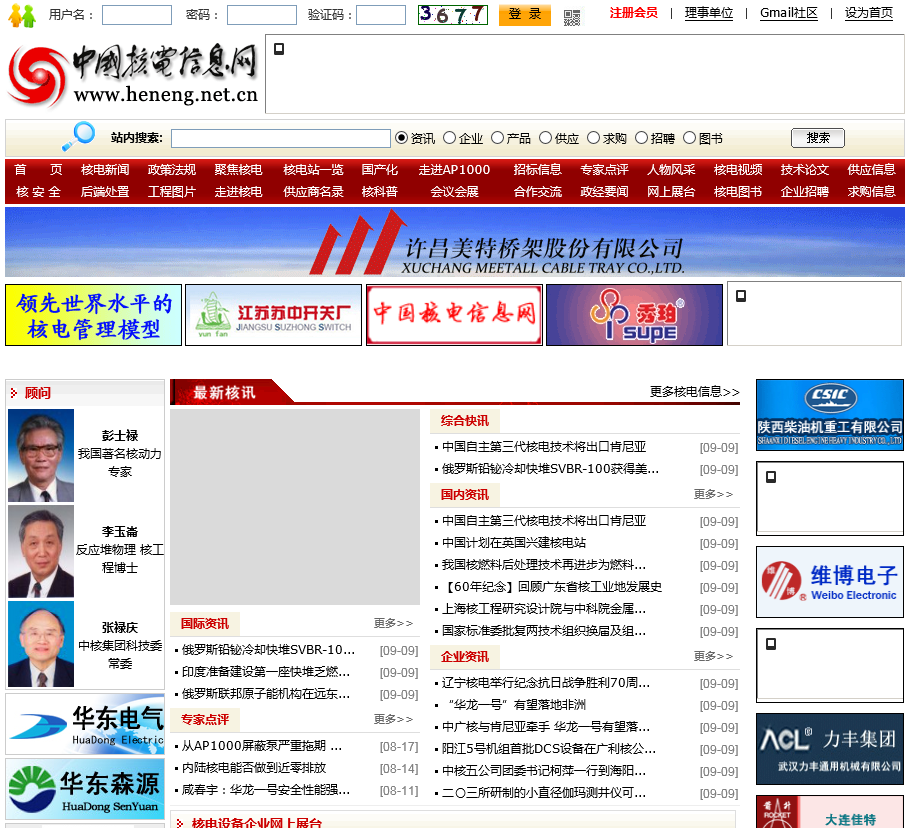Open the 招标信息 menu item
911x828 pixels.
537,170
